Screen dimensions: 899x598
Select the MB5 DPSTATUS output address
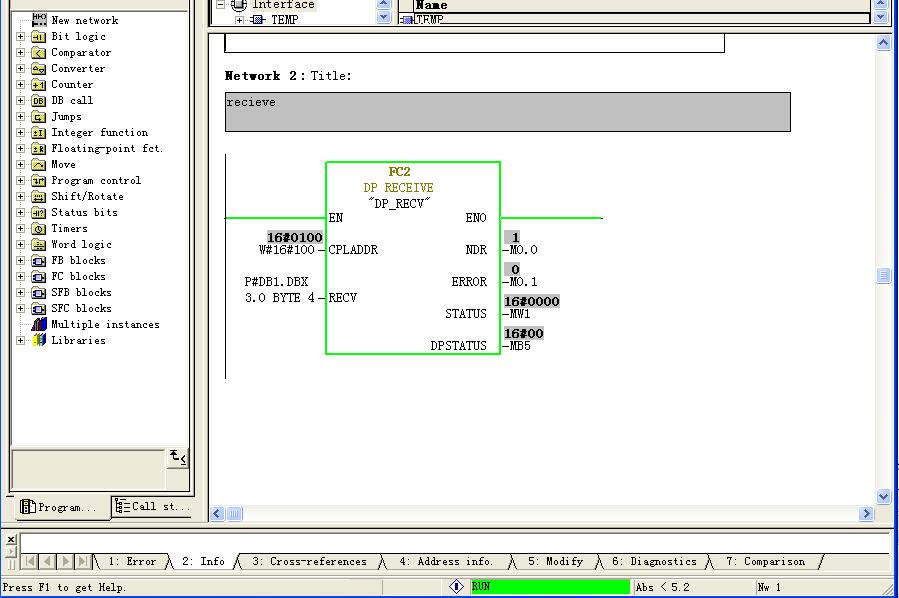tap(520, 346)
